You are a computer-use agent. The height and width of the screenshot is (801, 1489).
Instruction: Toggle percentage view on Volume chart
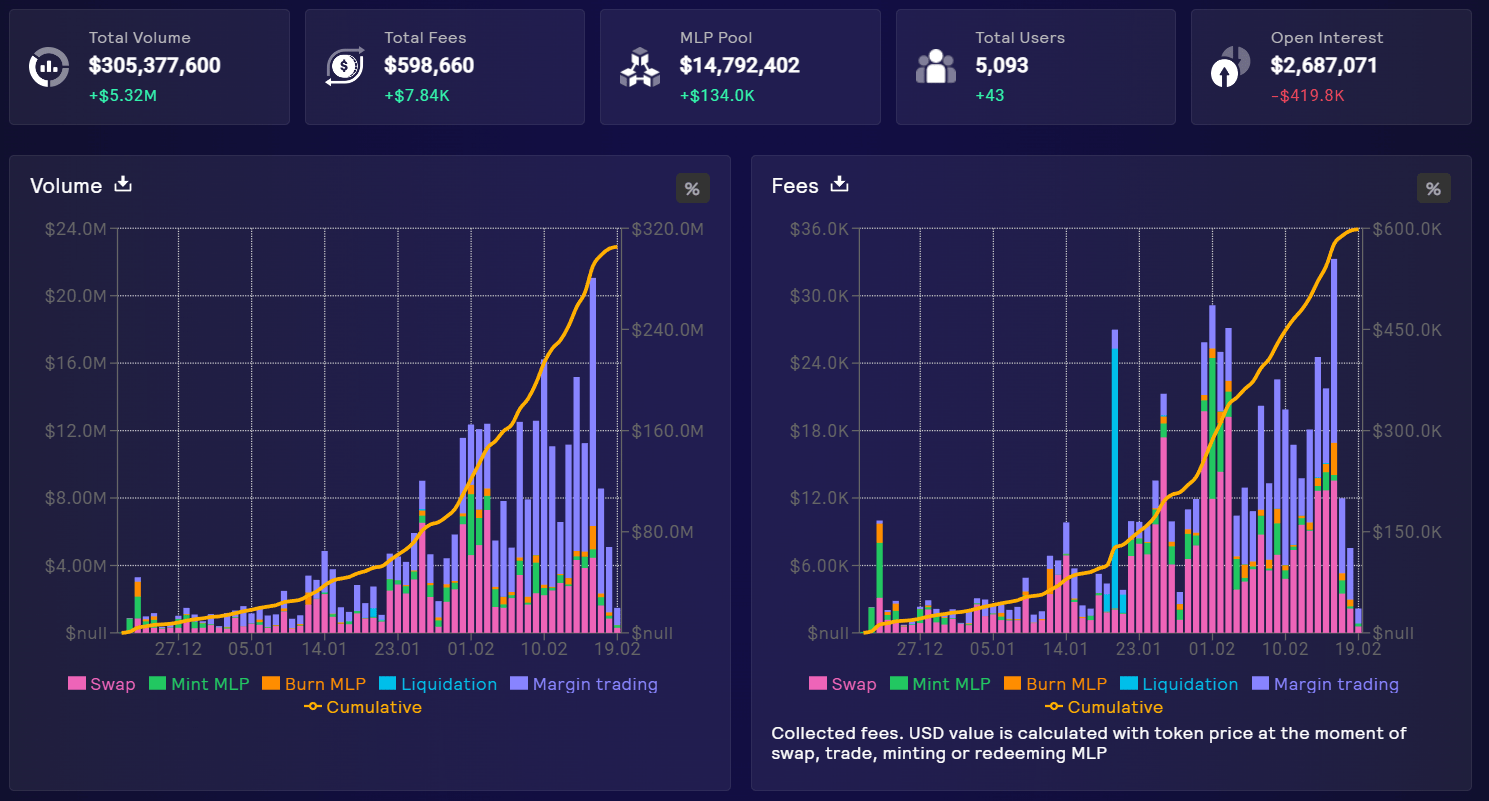coord(692,188)
